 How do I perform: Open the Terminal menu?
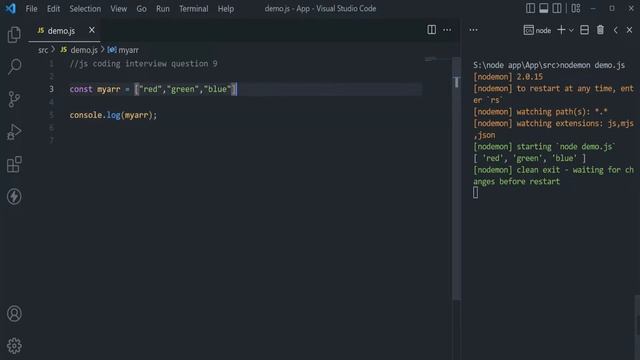[x=193, y=9]
